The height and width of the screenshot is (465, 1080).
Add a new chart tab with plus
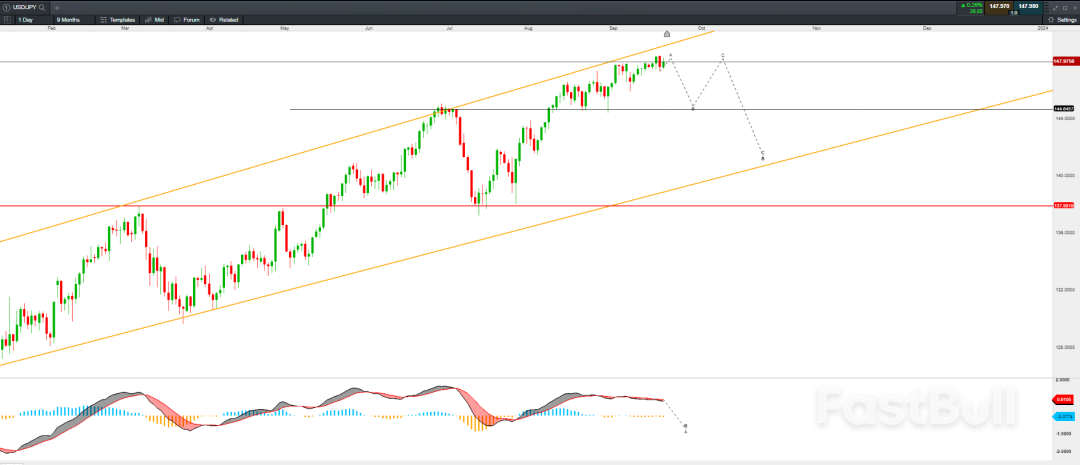(57, 7)
